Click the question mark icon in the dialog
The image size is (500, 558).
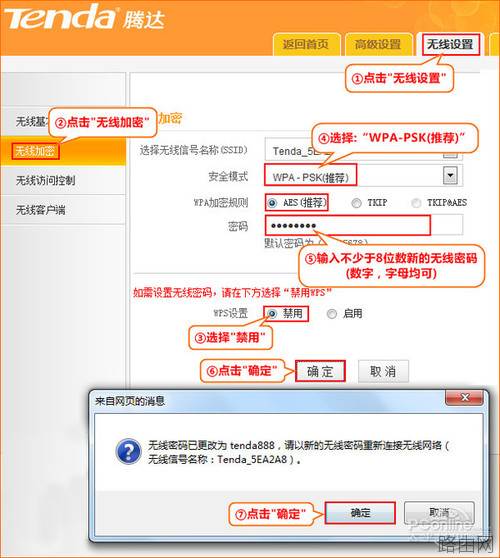128,451
